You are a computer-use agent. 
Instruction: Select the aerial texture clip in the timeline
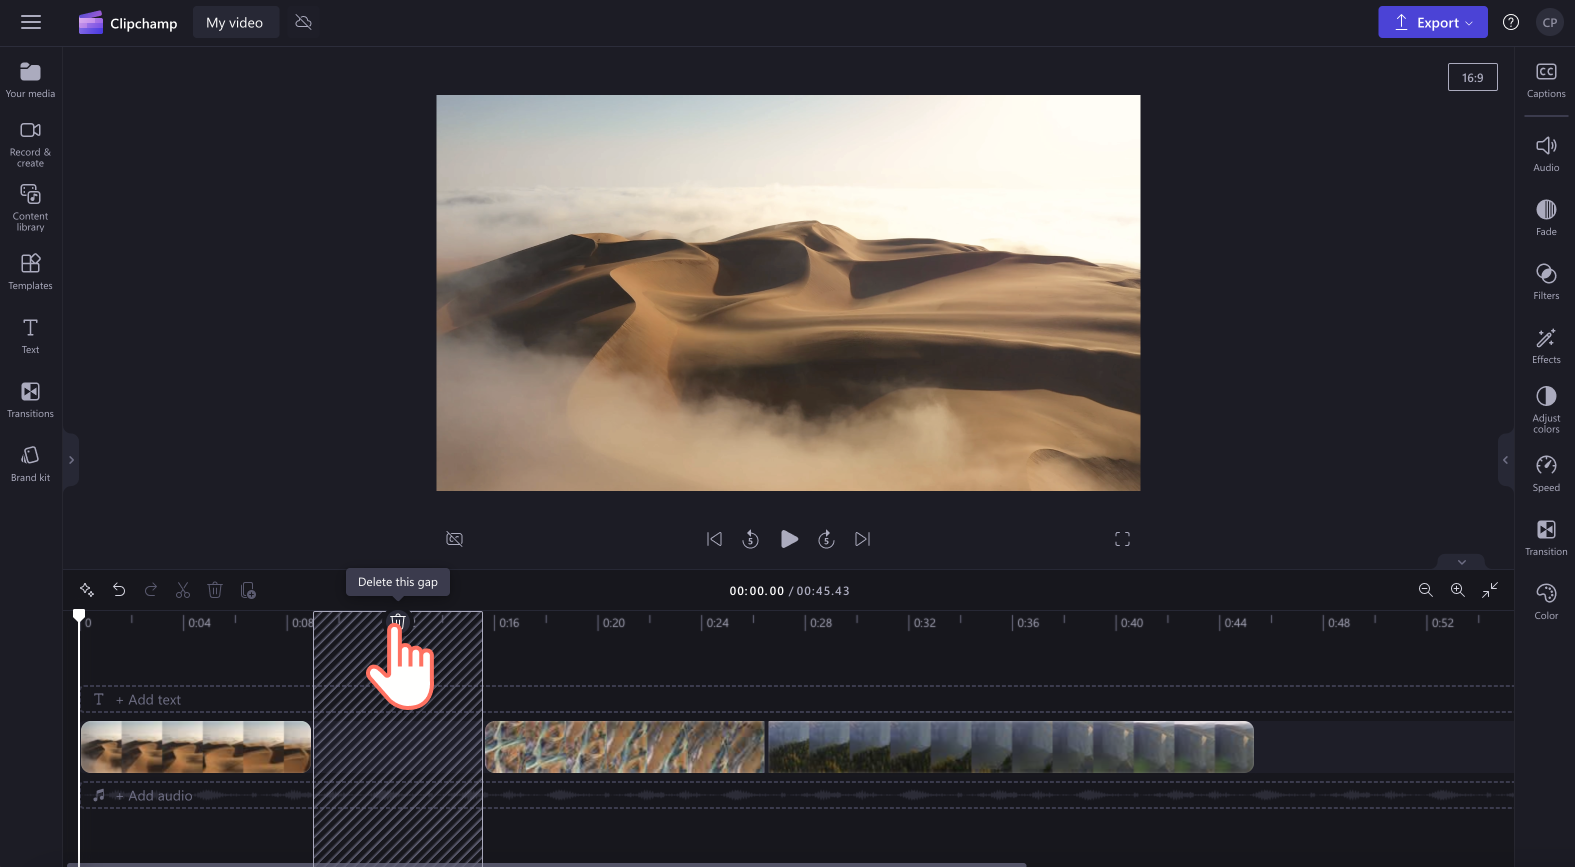pos(625,747)
